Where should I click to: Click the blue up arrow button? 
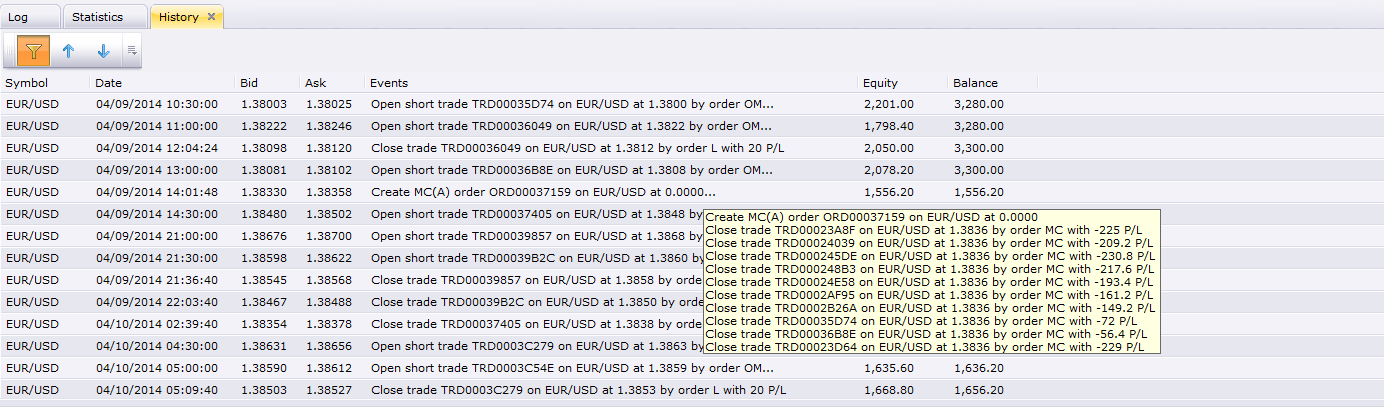click(x=68, y=51)
